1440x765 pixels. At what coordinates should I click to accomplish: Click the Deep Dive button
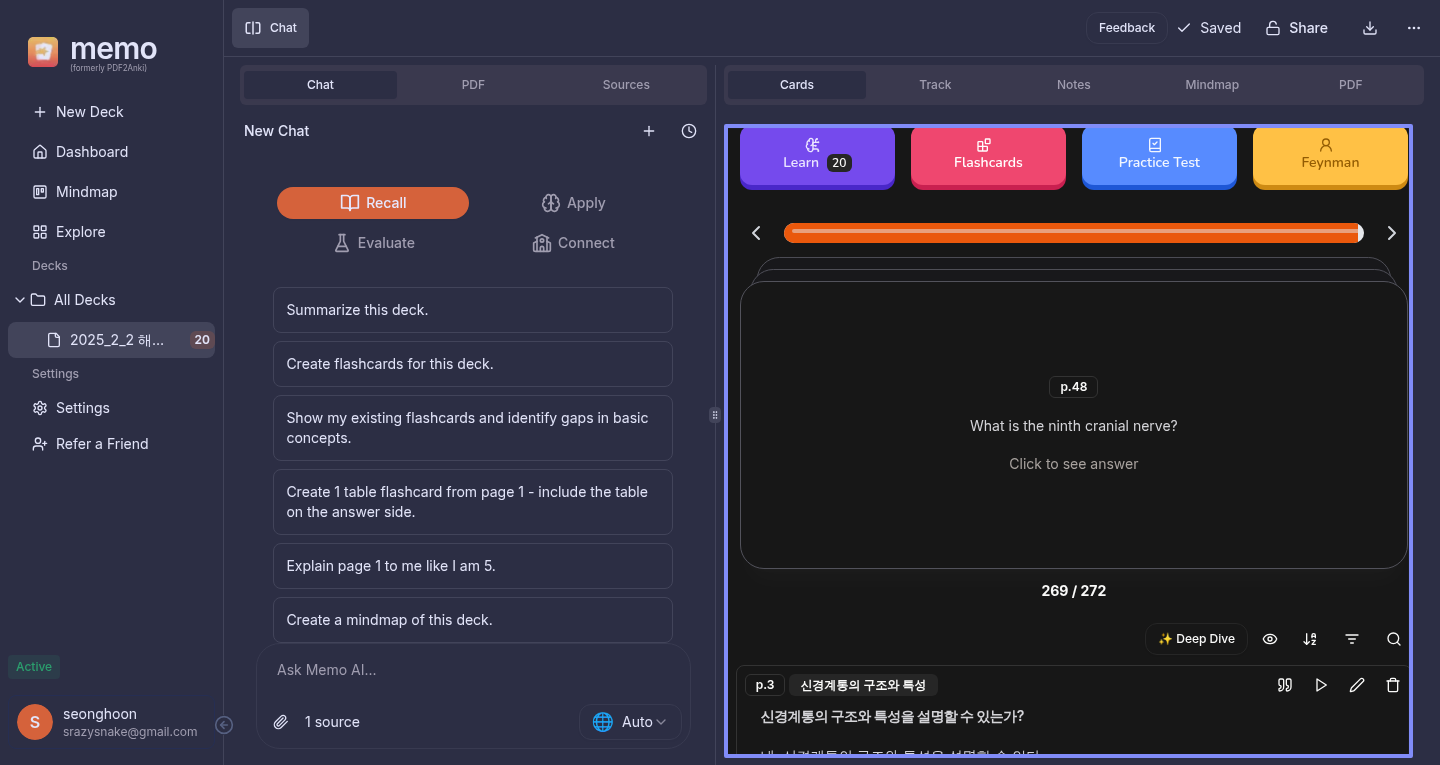coord(1196,639)
